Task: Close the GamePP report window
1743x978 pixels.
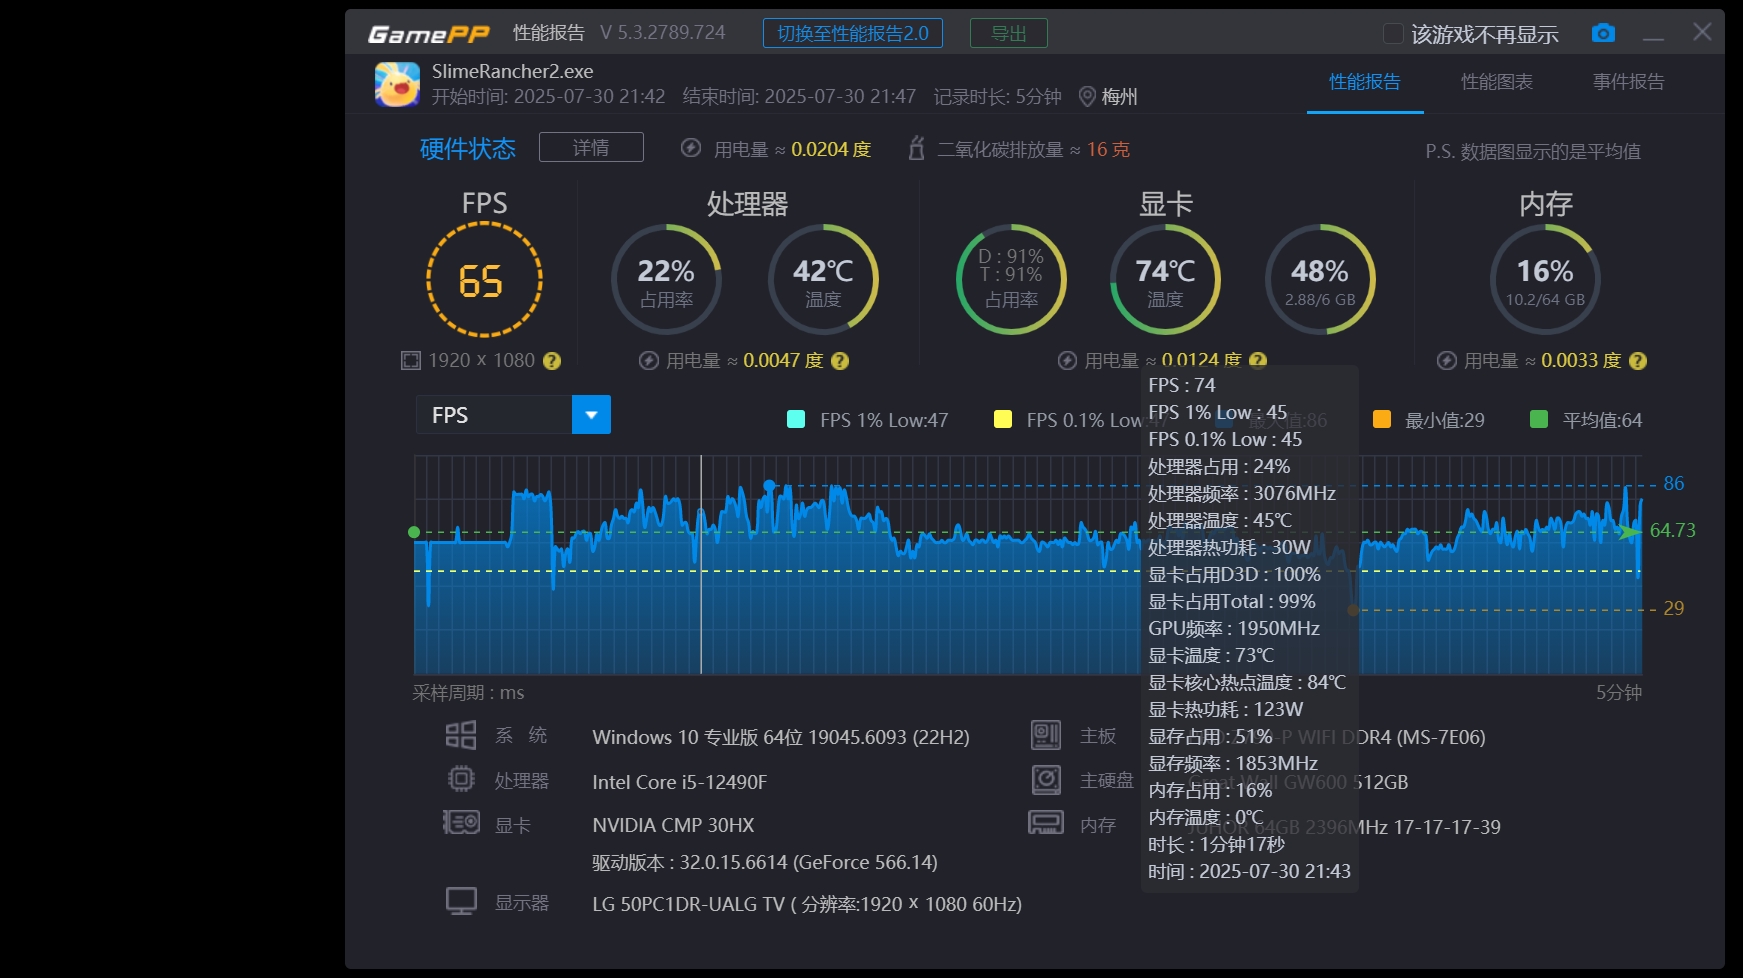Action: pos(1702,32)
